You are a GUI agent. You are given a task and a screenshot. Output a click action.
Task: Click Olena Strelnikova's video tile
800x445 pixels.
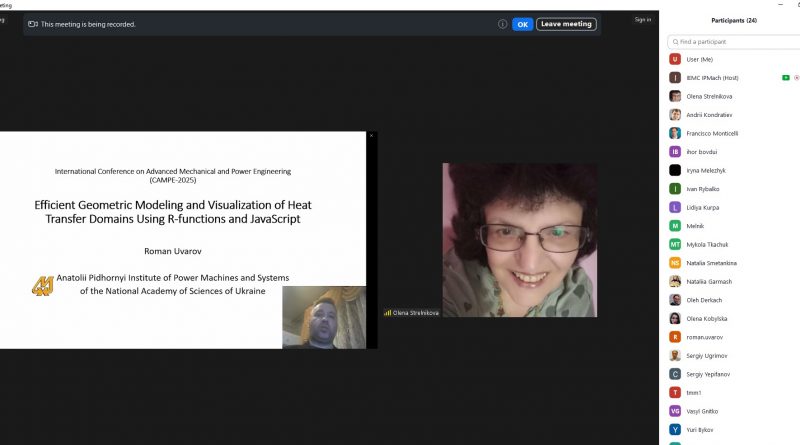[x=519, y=240]
